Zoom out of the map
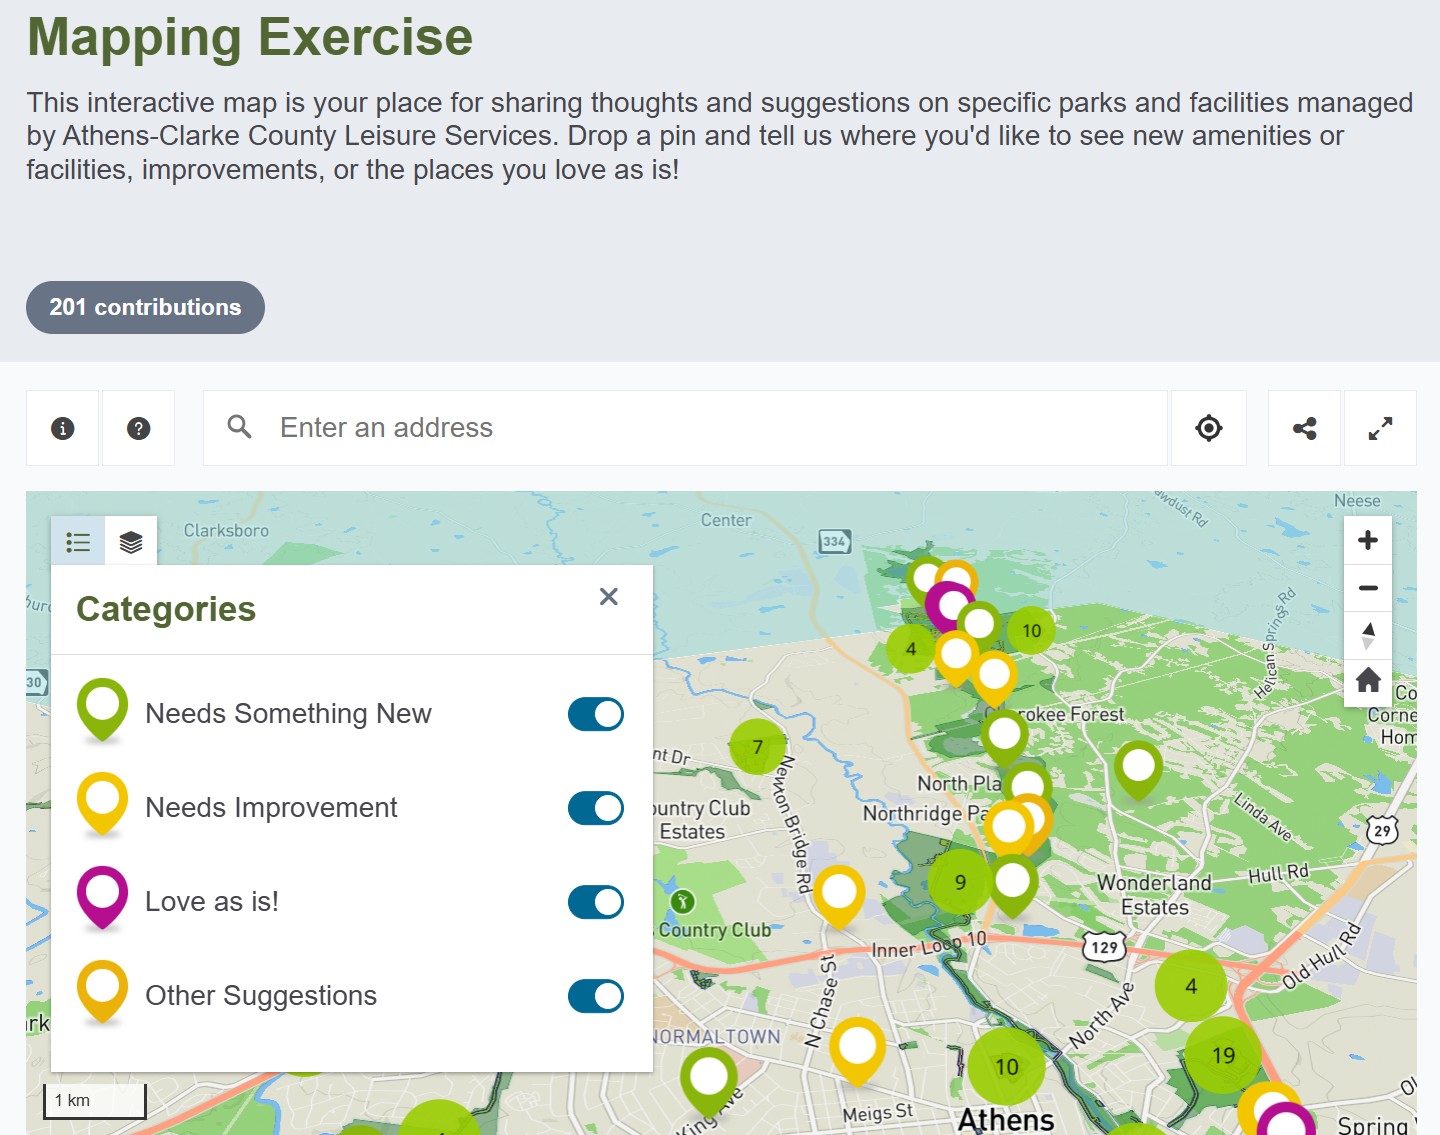This screenshot has width=1440, height=1135. click(x=1368, y=588)
